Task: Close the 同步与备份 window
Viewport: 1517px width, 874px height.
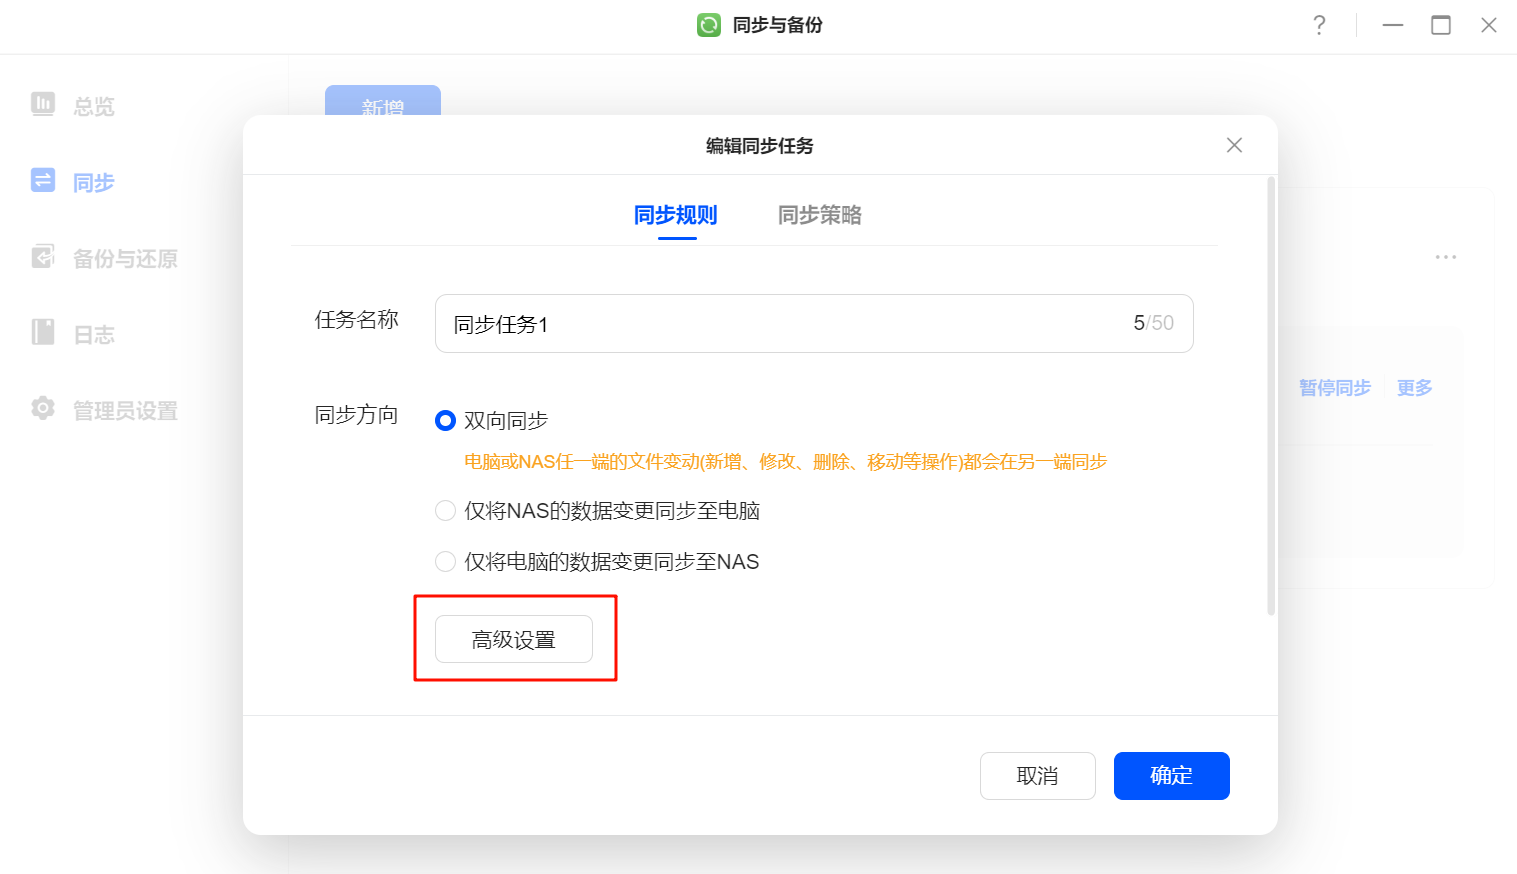Action: coord(1489,25)
